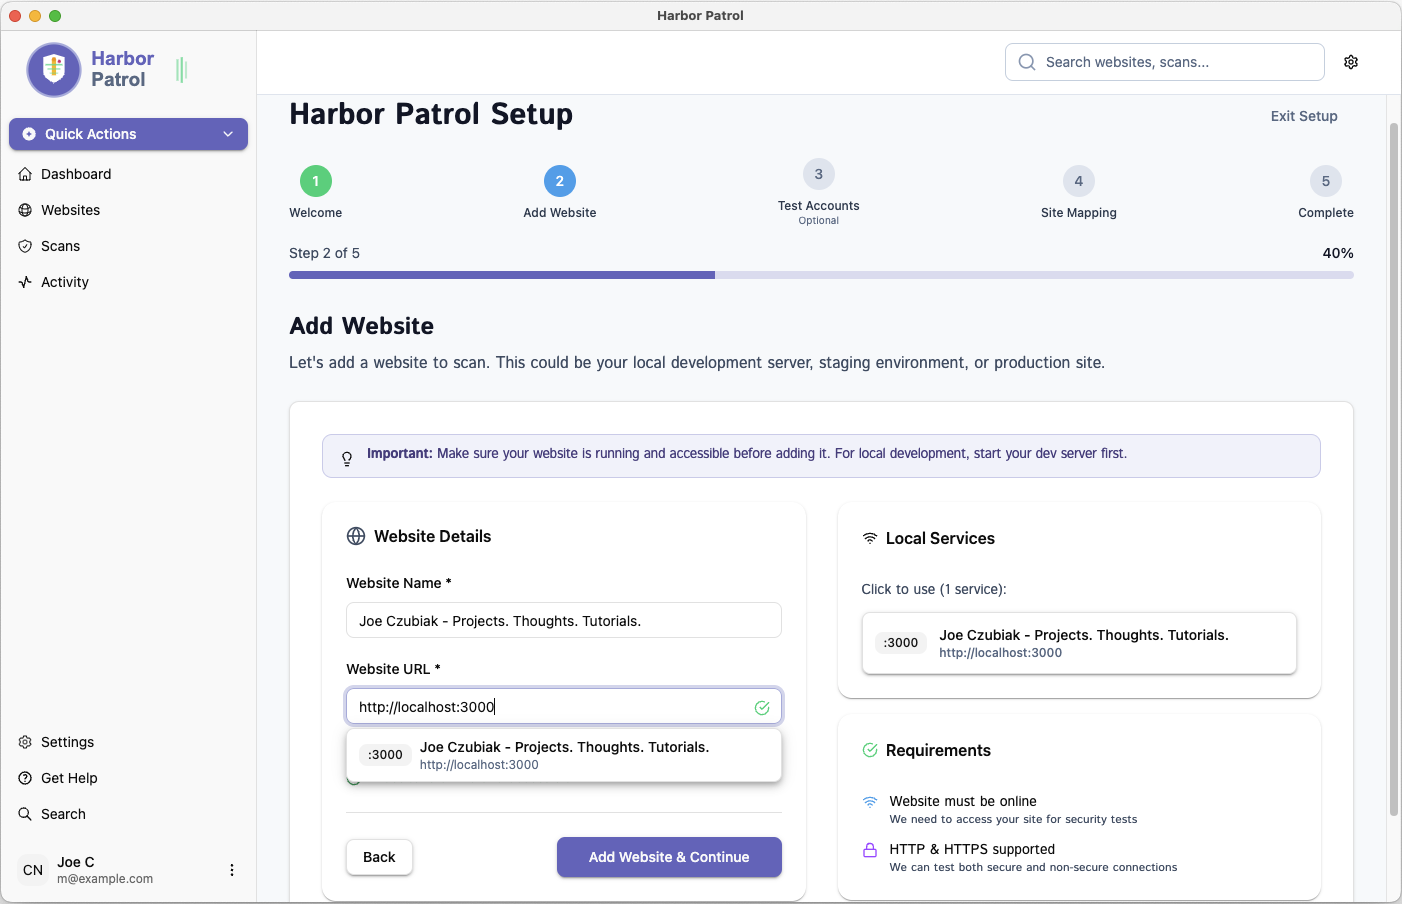Expand the Quick Actions dropdown
Viewport: 1402px width, 904px height.
coord(128,134)
